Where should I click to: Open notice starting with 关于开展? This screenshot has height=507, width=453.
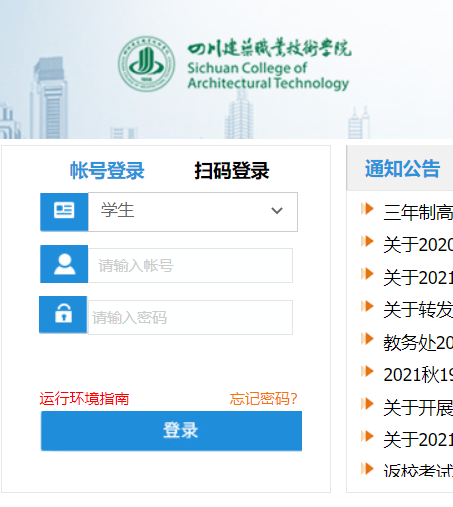click(418, 407)
